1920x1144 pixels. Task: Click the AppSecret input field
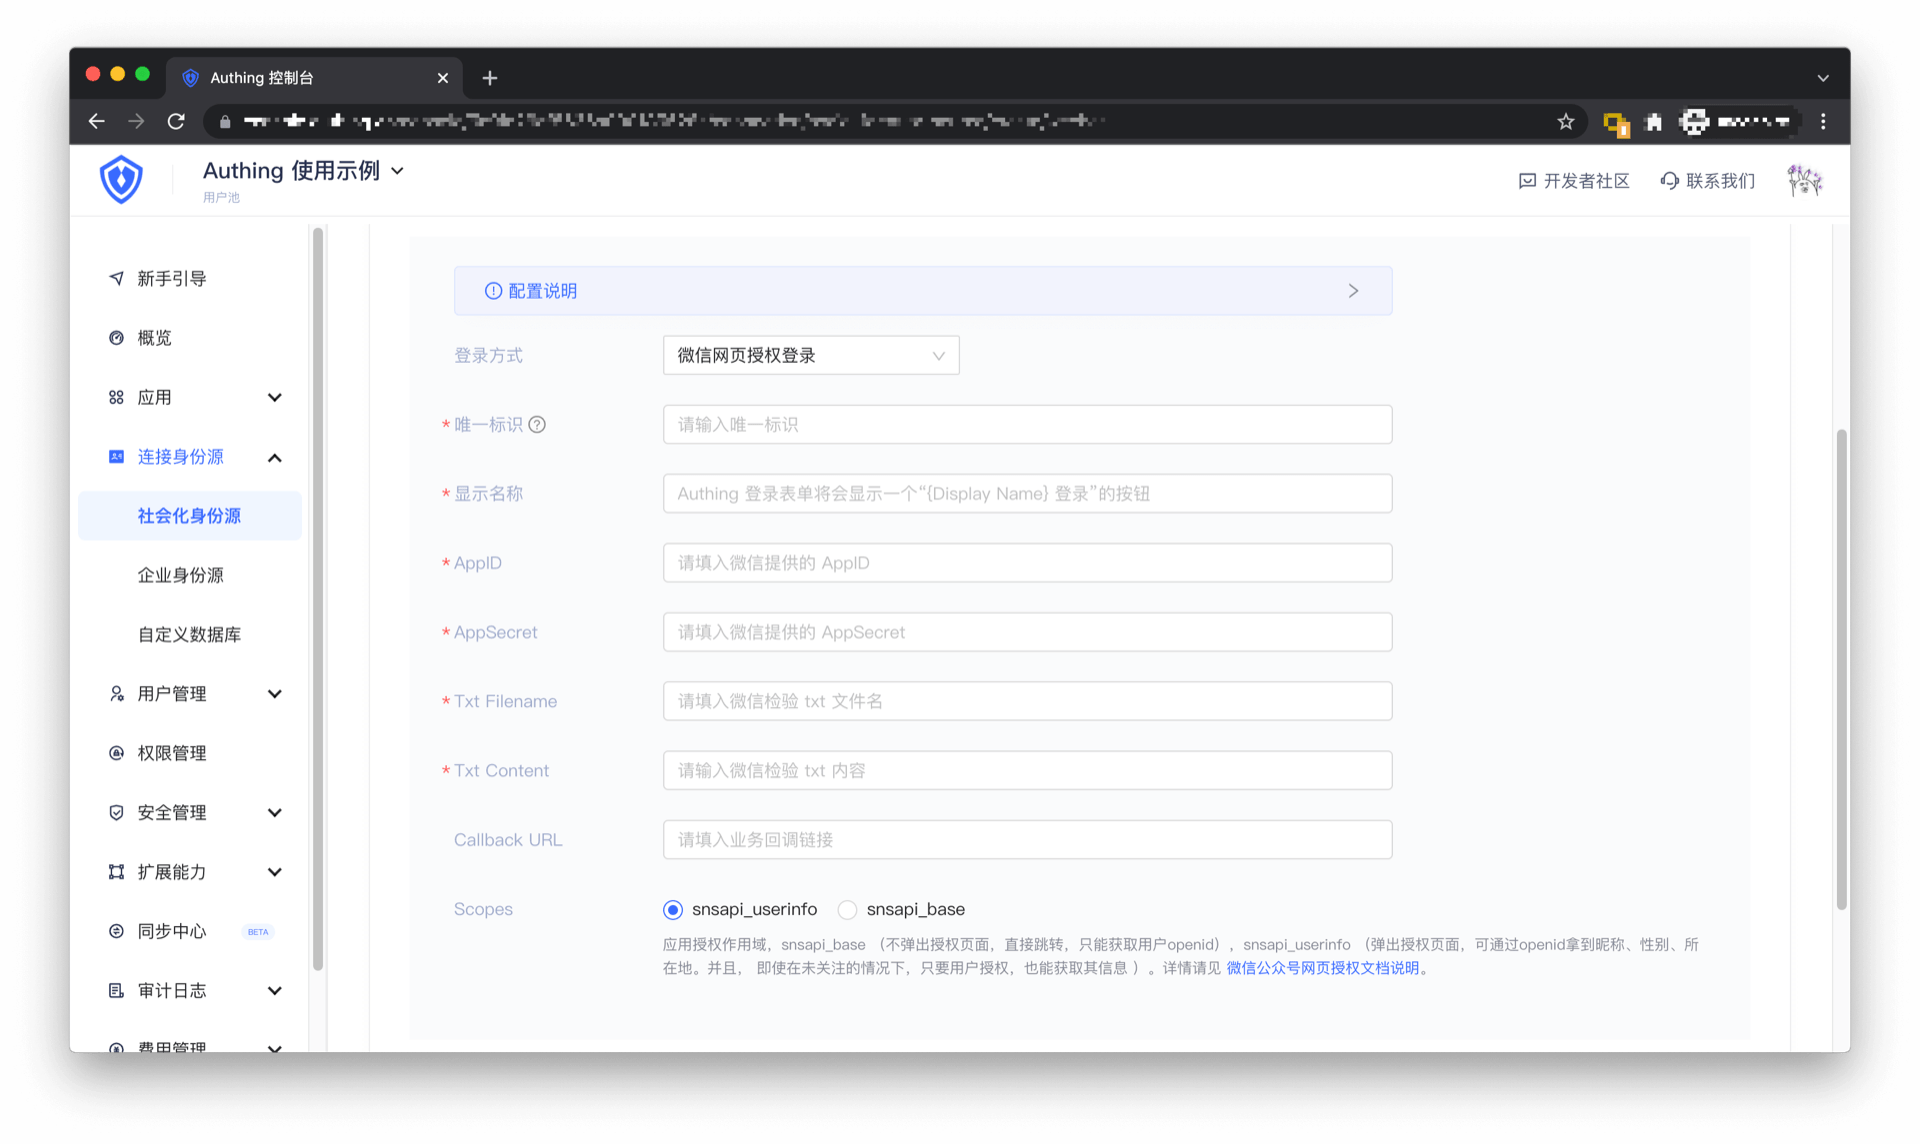pyautogui.click(x=1027, y=632)
